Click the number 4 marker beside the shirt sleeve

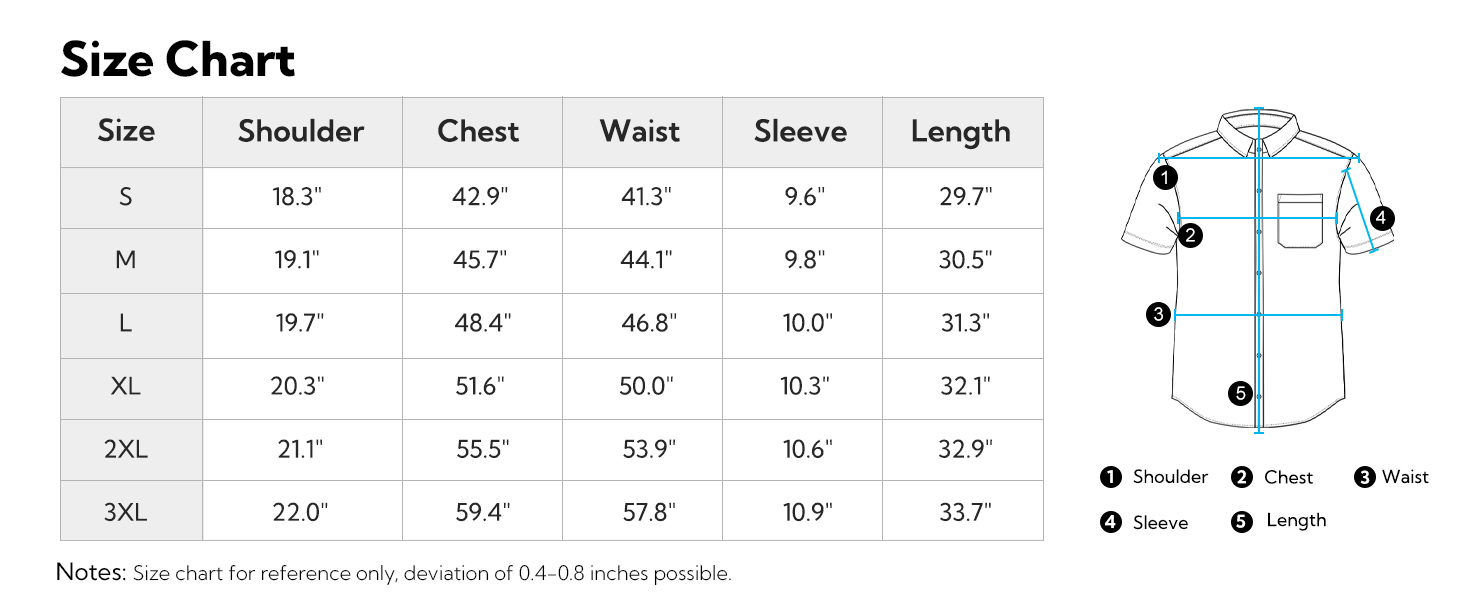1381,218
